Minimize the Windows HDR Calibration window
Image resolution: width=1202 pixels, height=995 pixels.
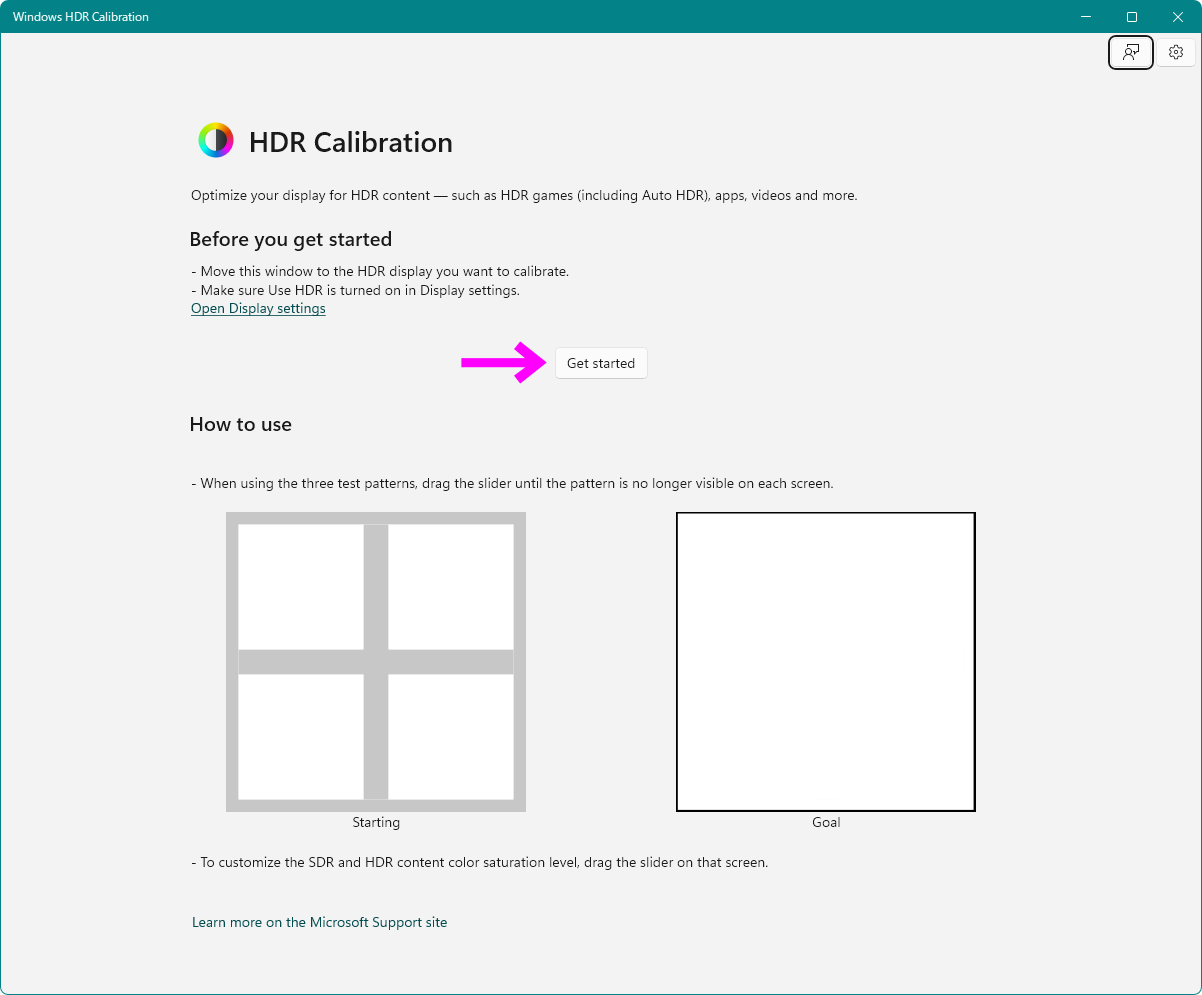1086,17
